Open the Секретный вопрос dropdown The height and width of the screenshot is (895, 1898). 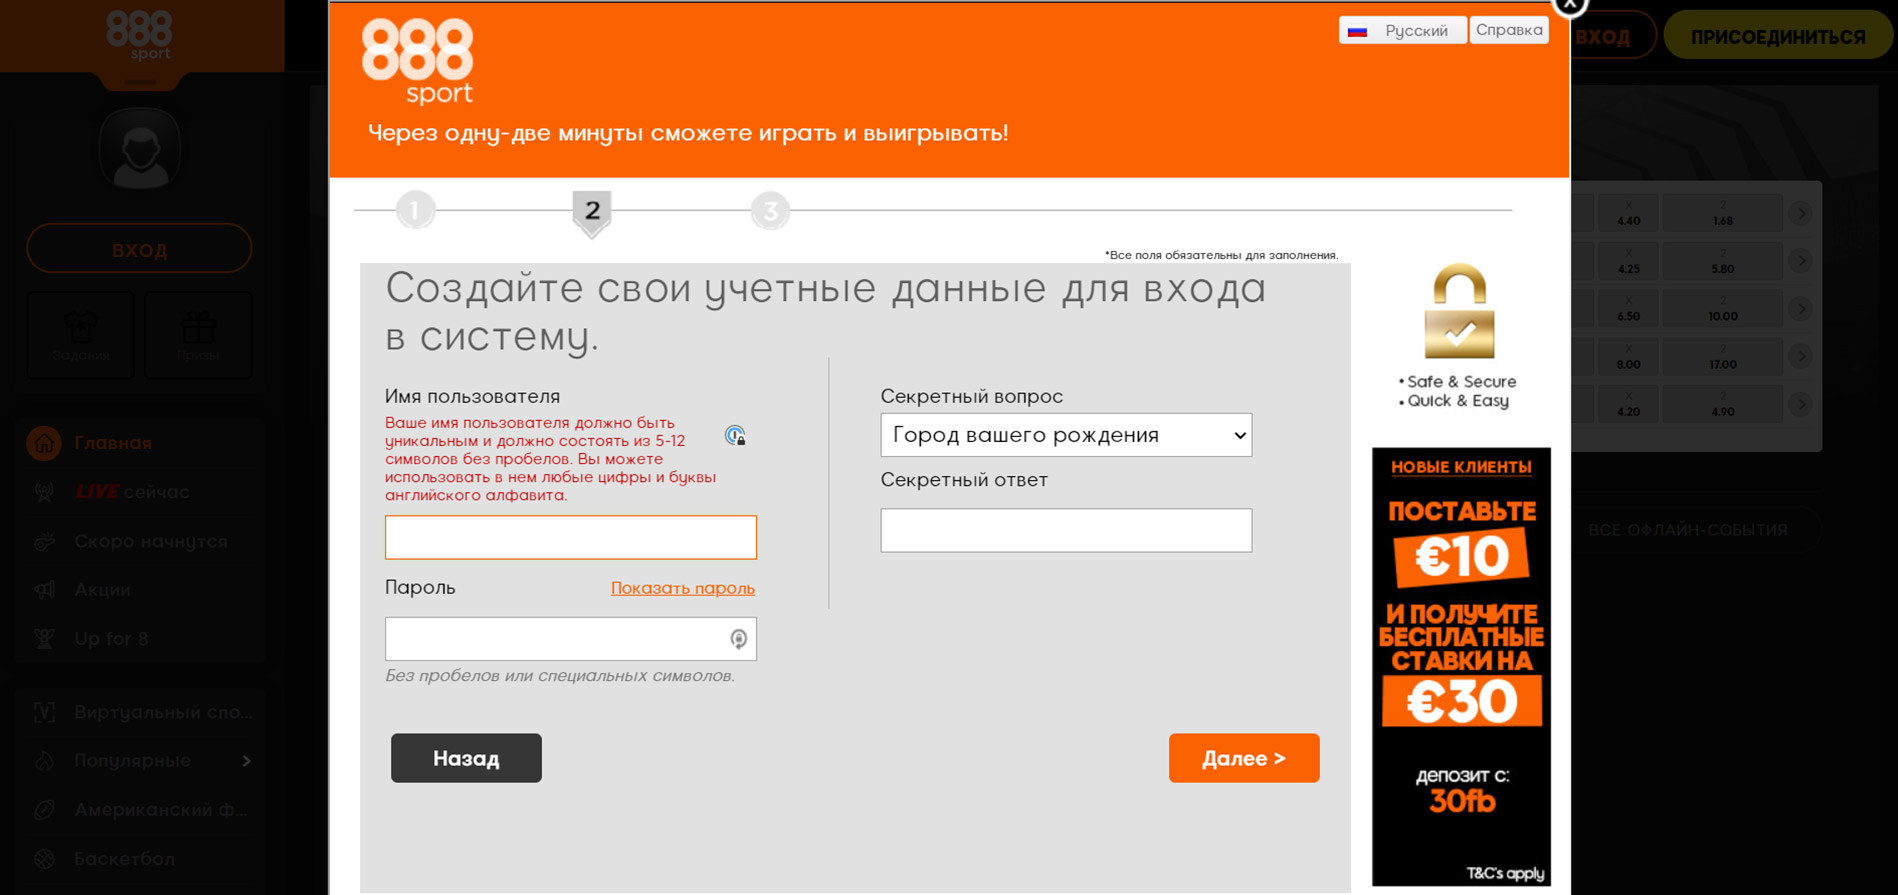tap(1065, 435)
